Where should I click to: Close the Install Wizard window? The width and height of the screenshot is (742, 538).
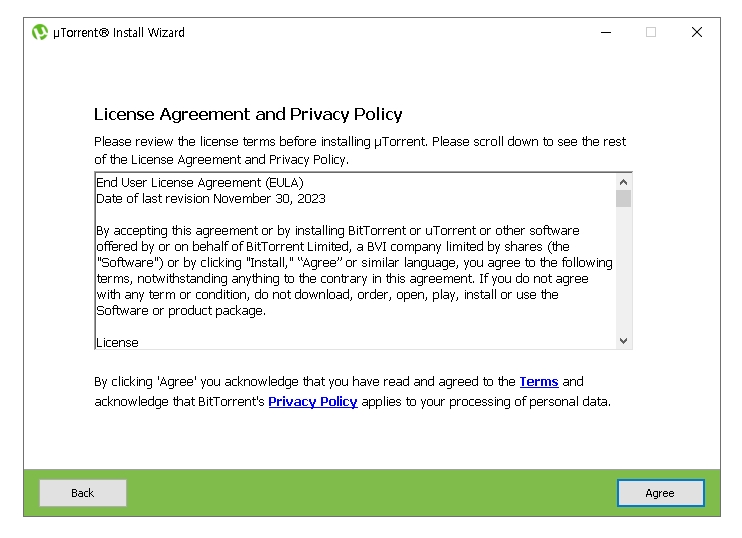(697, 32)
